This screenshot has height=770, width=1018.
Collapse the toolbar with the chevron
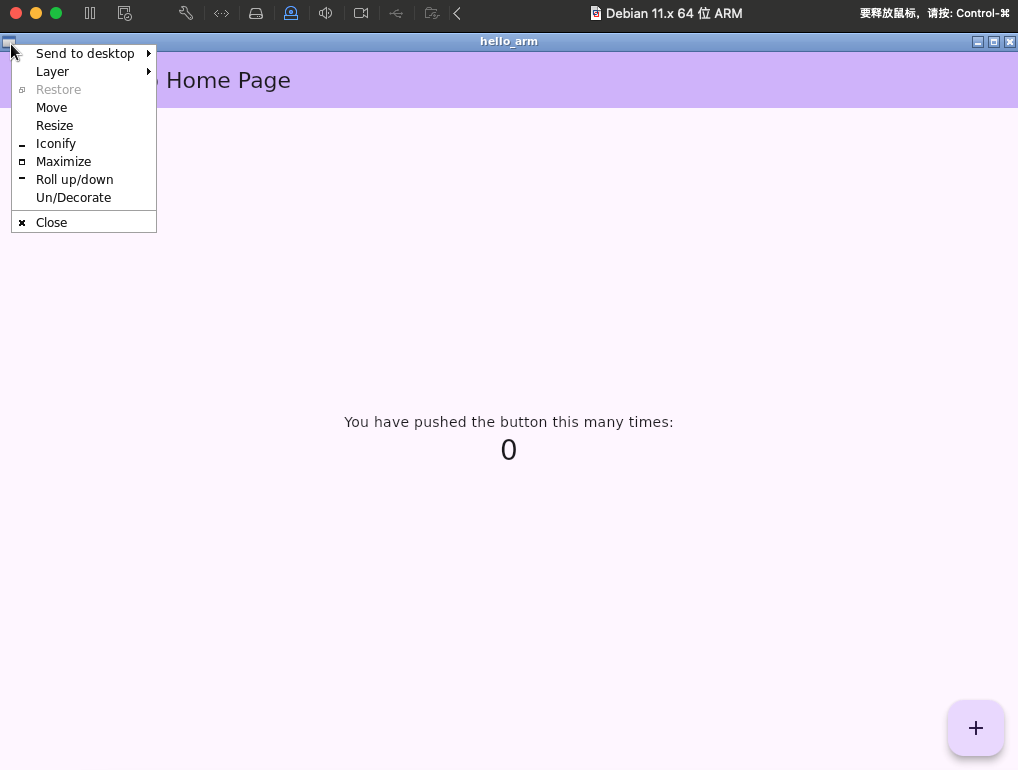[456, 13]
